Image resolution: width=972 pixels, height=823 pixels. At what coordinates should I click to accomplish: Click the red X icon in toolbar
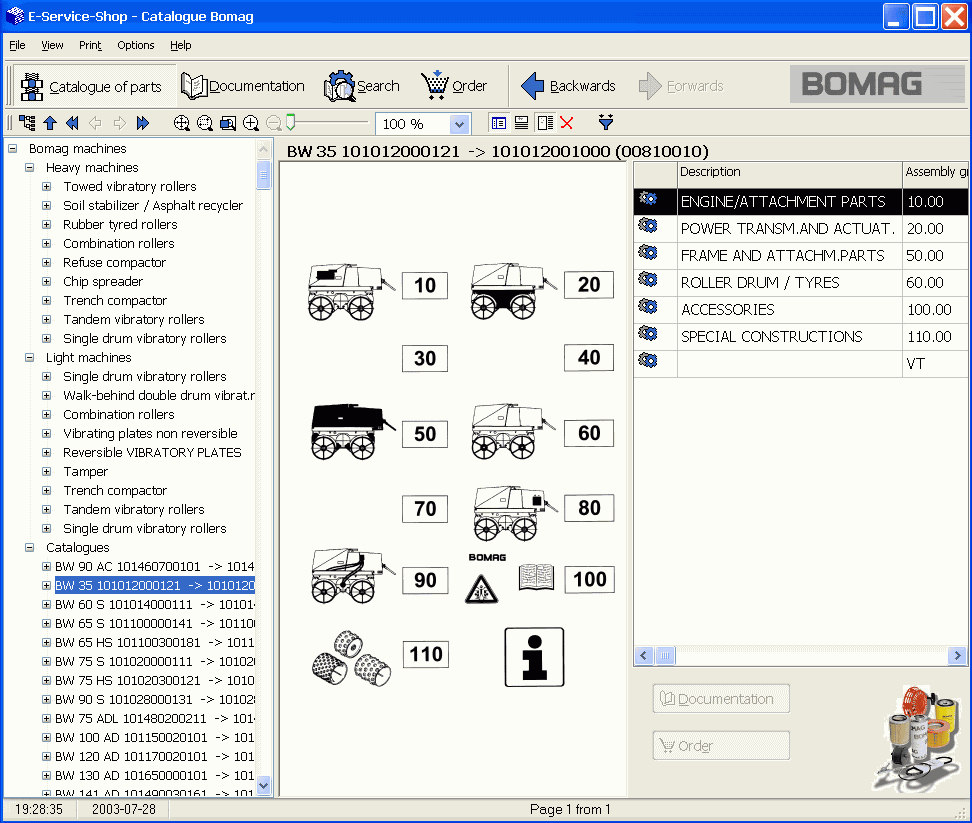(567, 123)
